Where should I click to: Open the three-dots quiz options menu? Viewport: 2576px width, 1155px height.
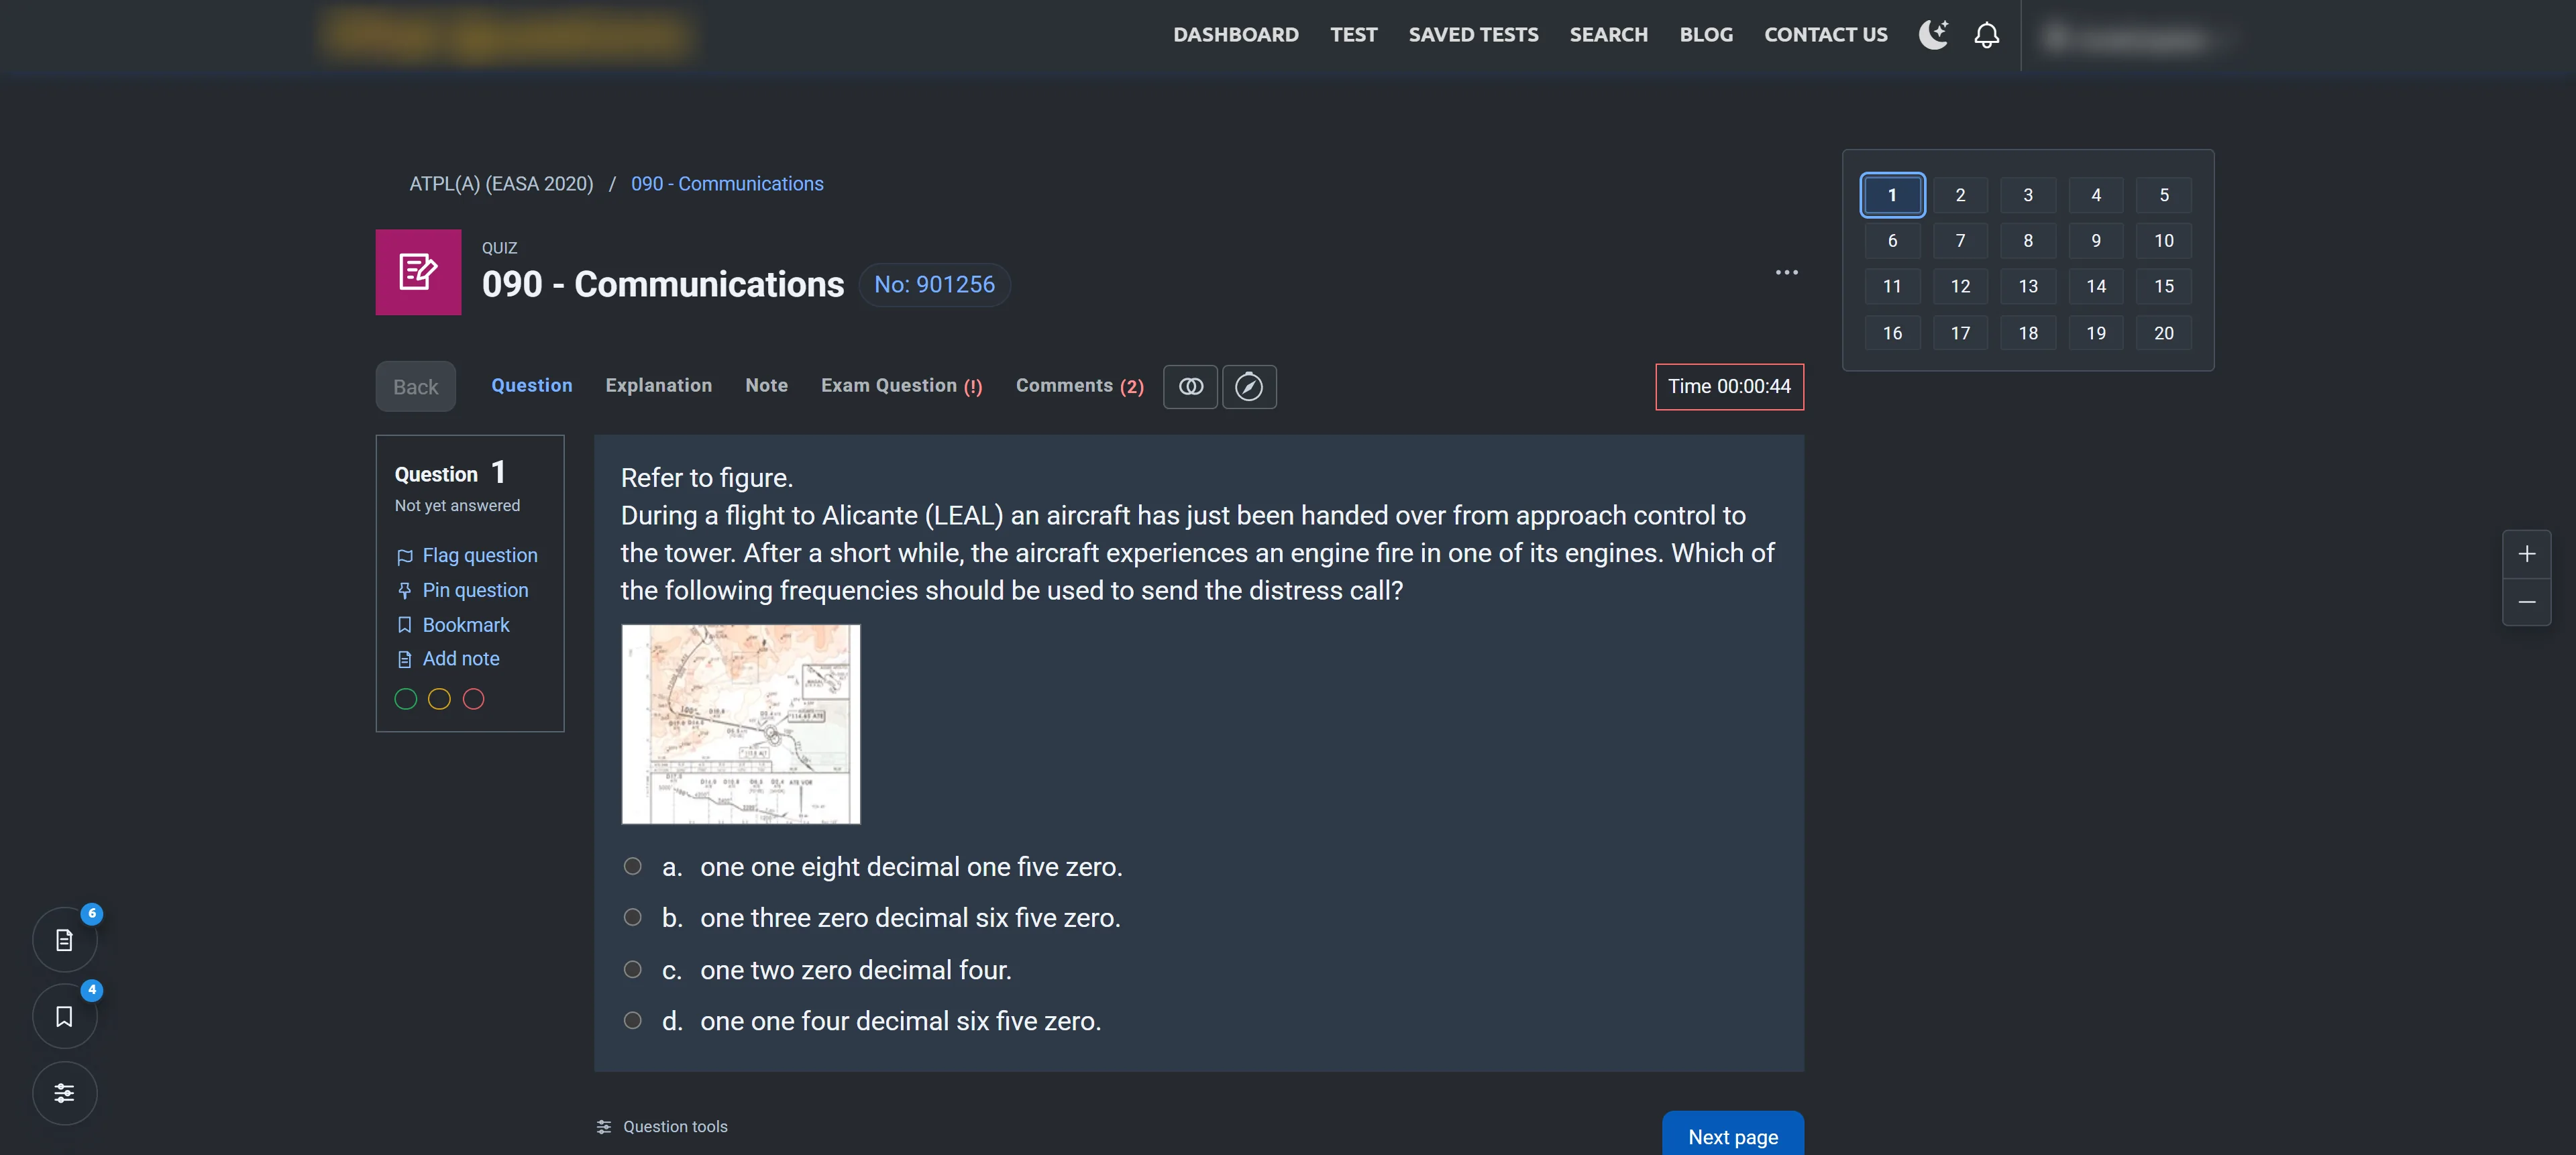tap(1786, 272)
